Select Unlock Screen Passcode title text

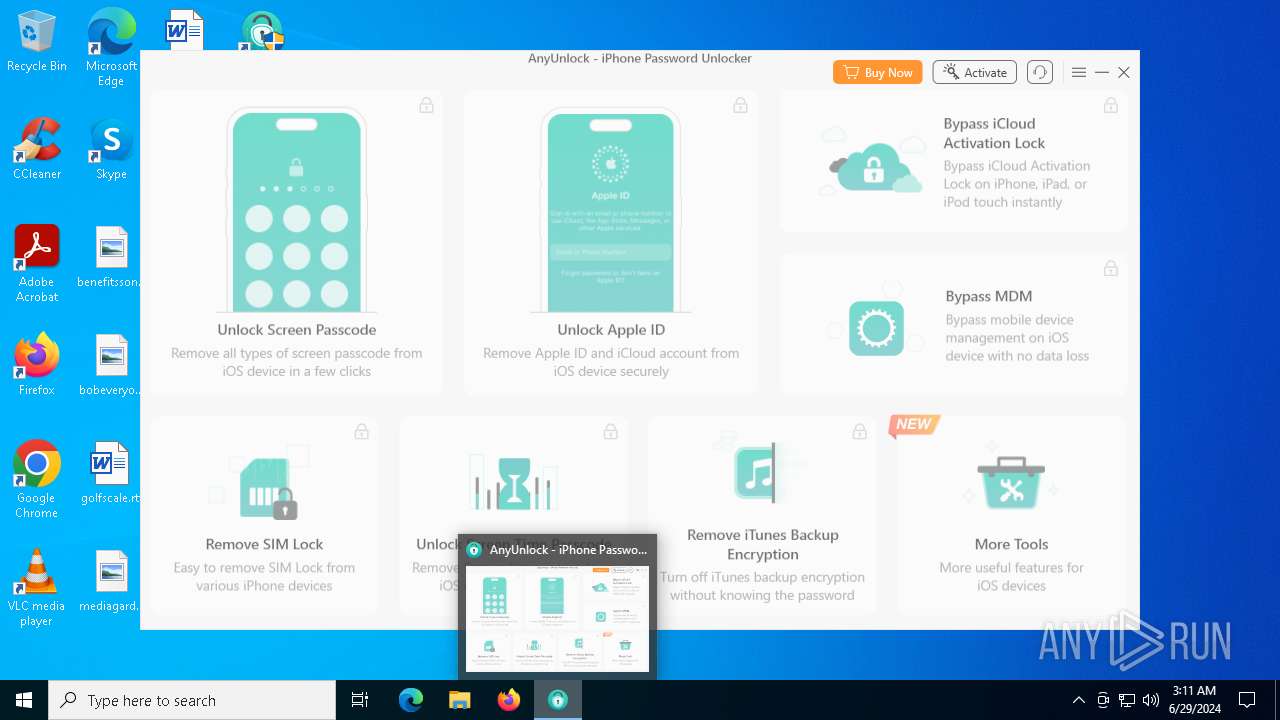tap(297, 330)
